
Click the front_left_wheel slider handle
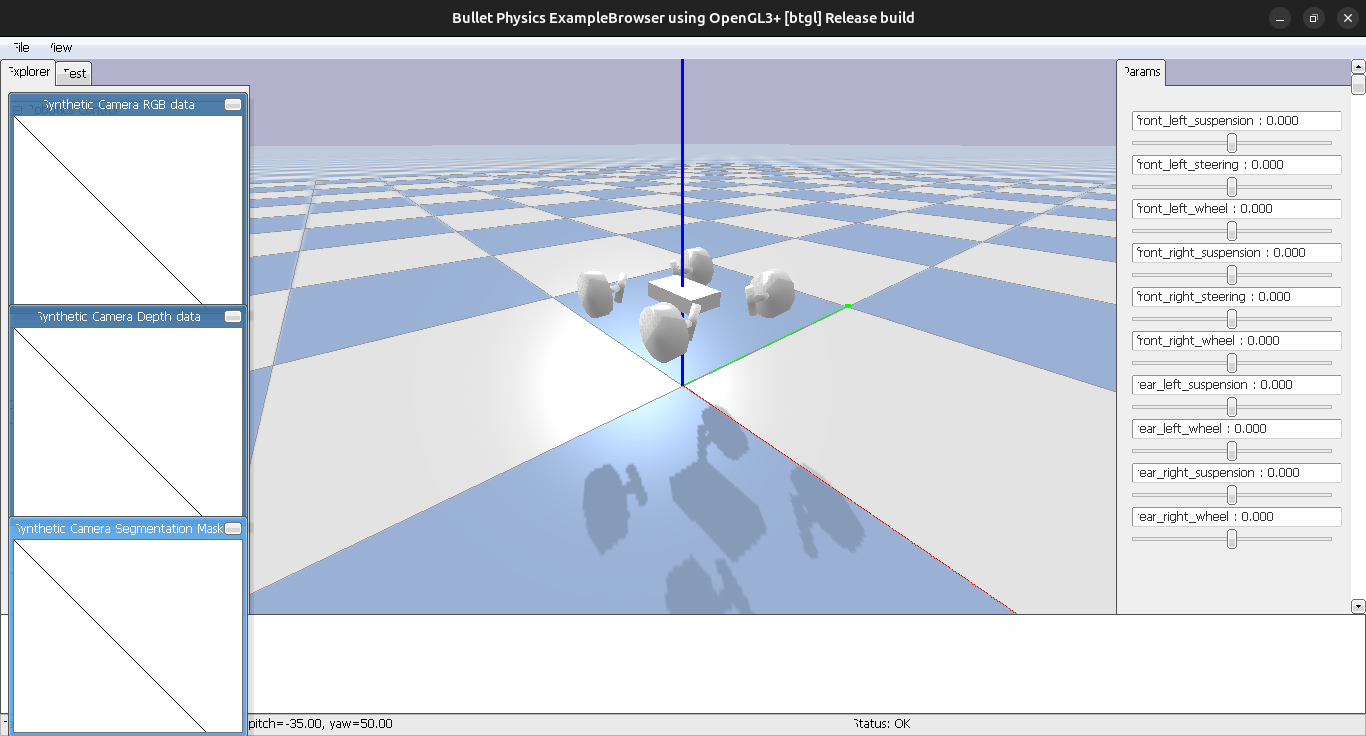pos(1232,231)
